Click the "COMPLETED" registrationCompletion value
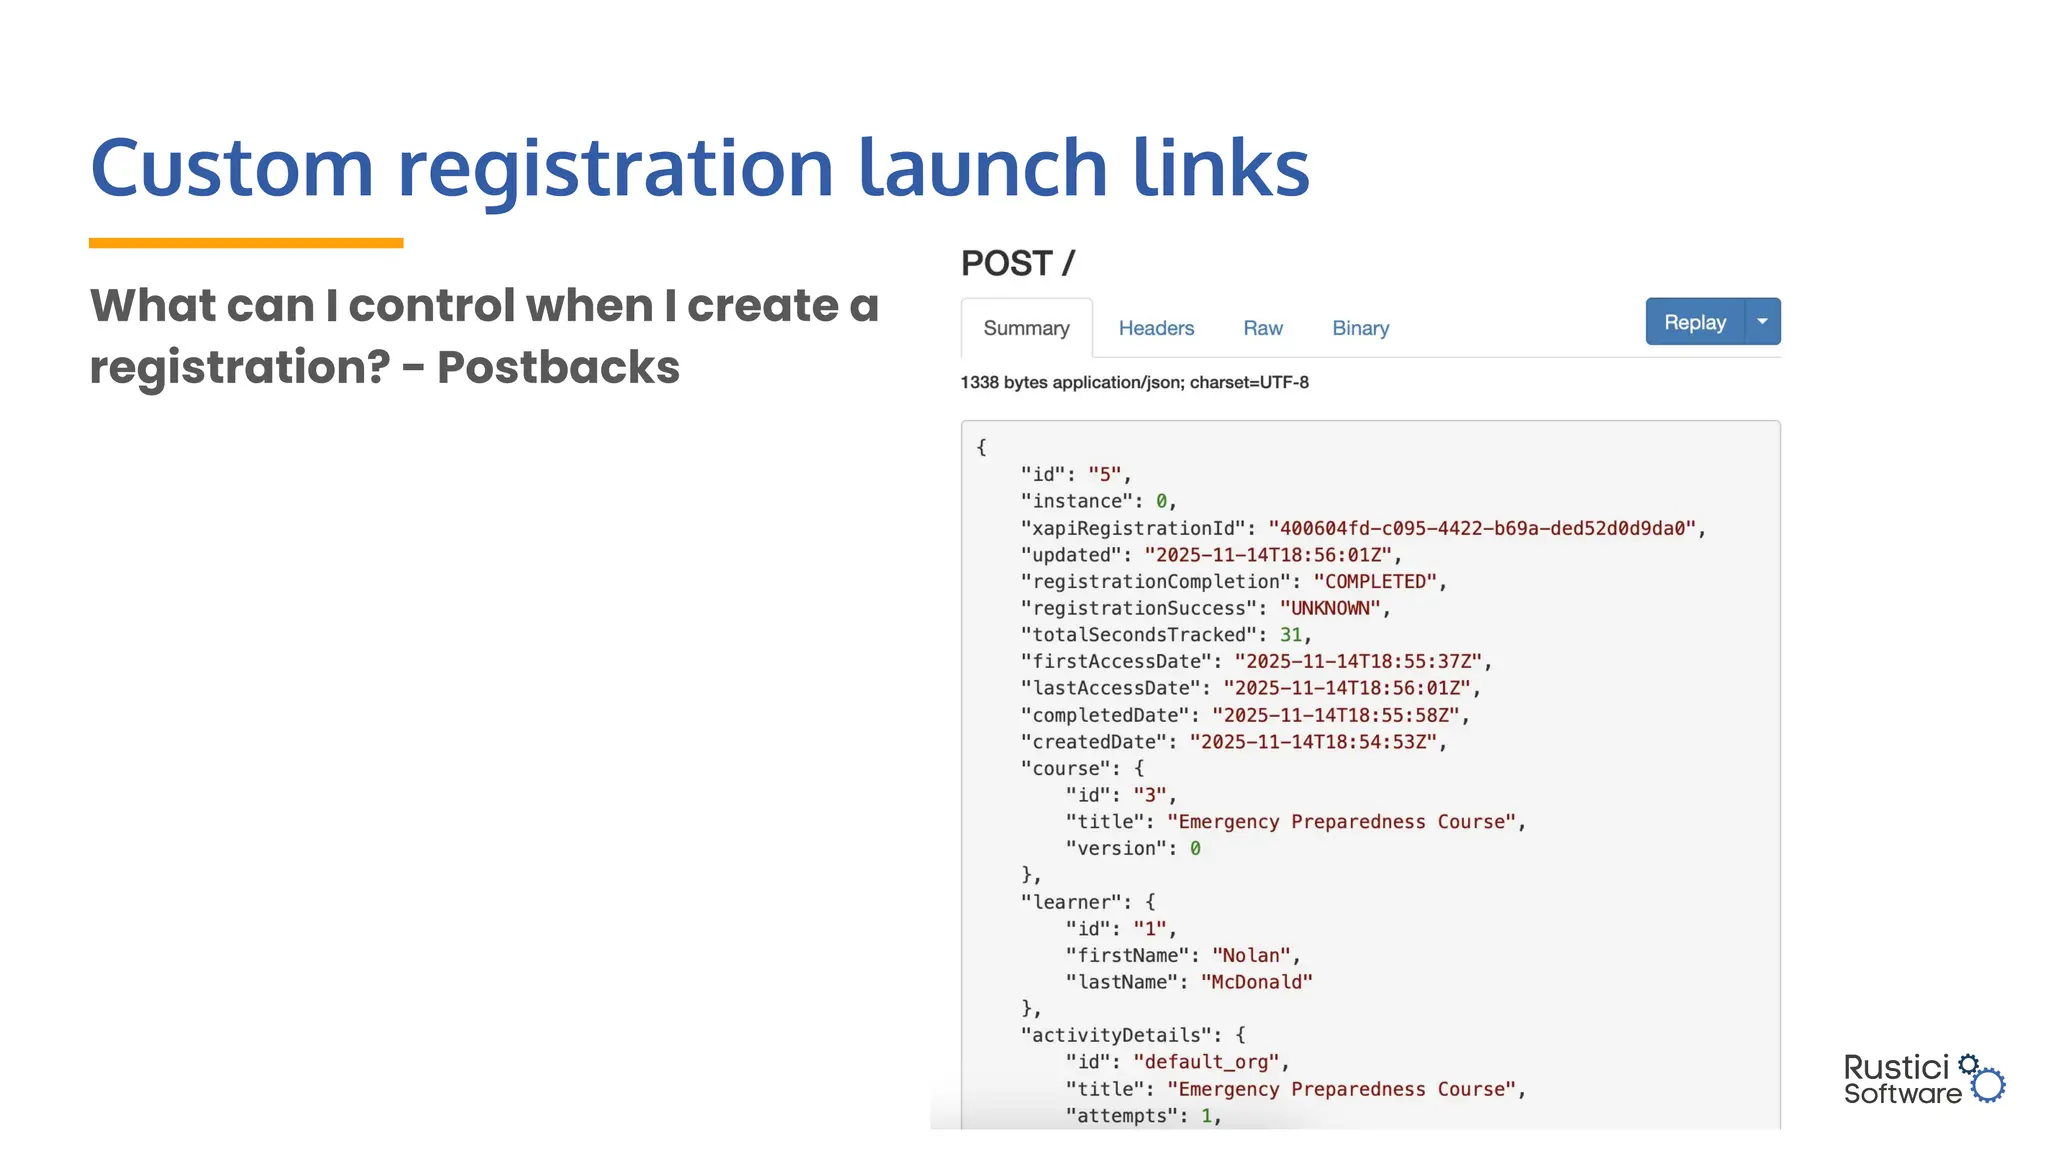2048x1152 pixels. coord(1375,582)
